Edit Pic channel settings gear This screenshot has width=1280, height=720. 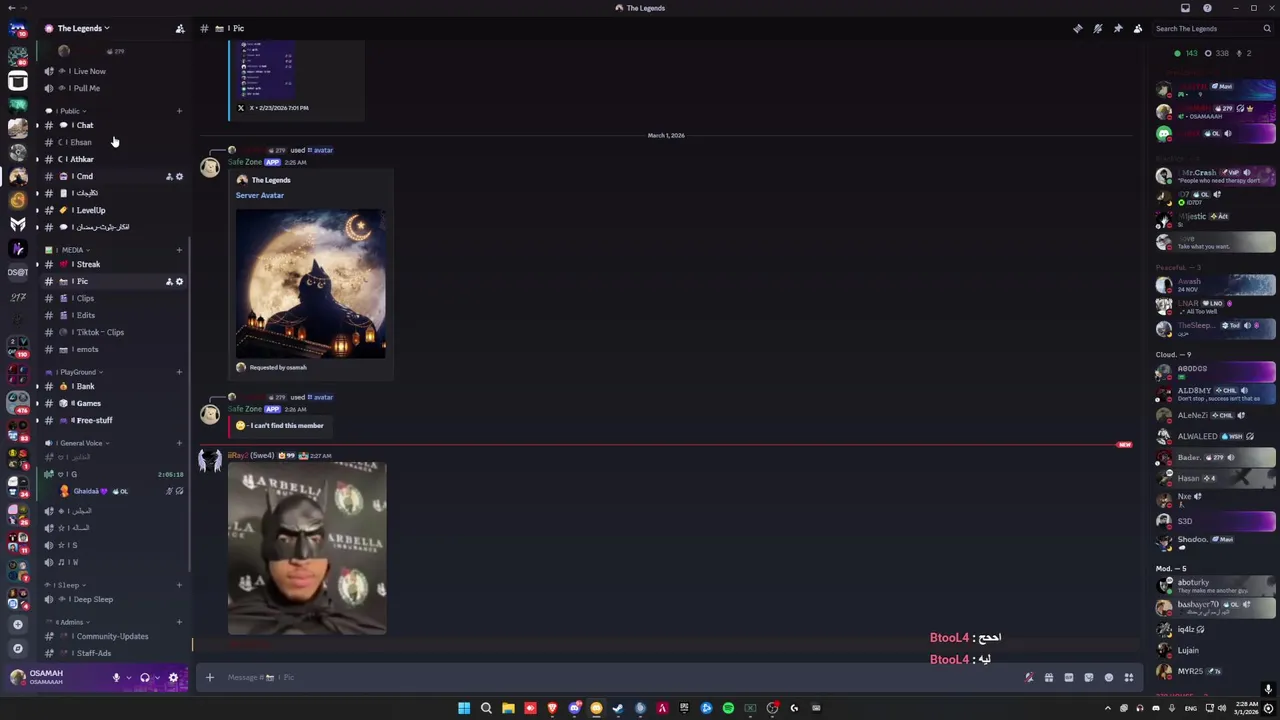(x=180, y=282)
